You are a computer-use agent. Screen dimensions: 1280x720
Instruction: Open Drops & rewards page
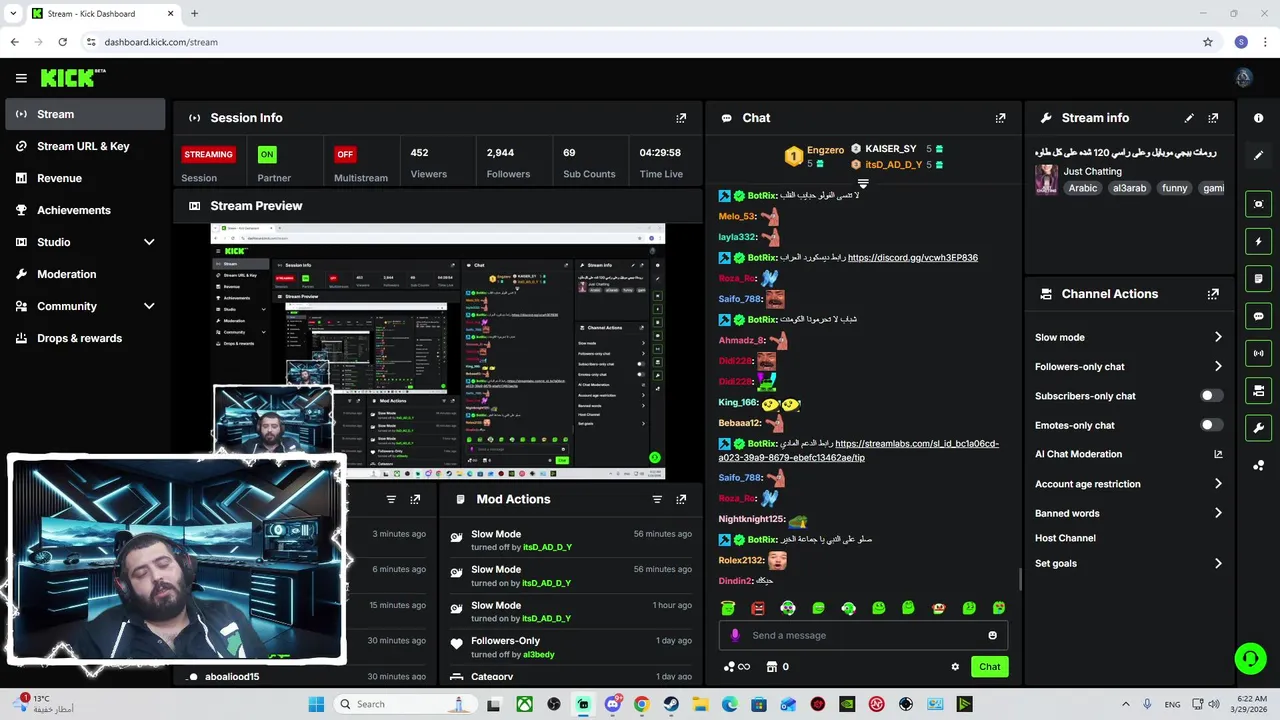click(85, 338)
